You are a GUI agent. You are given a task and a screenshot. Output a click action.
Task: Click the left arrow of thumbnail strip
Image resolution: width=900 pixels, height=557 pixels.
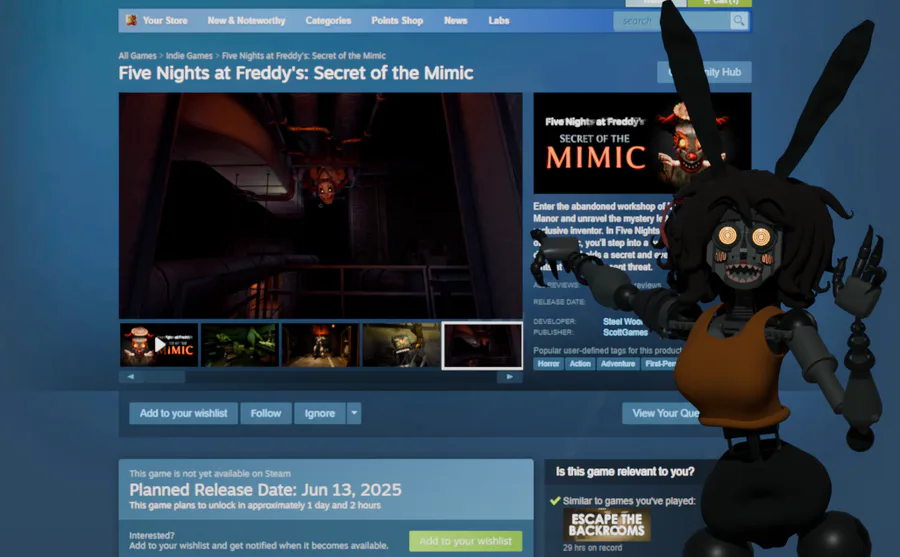tap(131, 377)
